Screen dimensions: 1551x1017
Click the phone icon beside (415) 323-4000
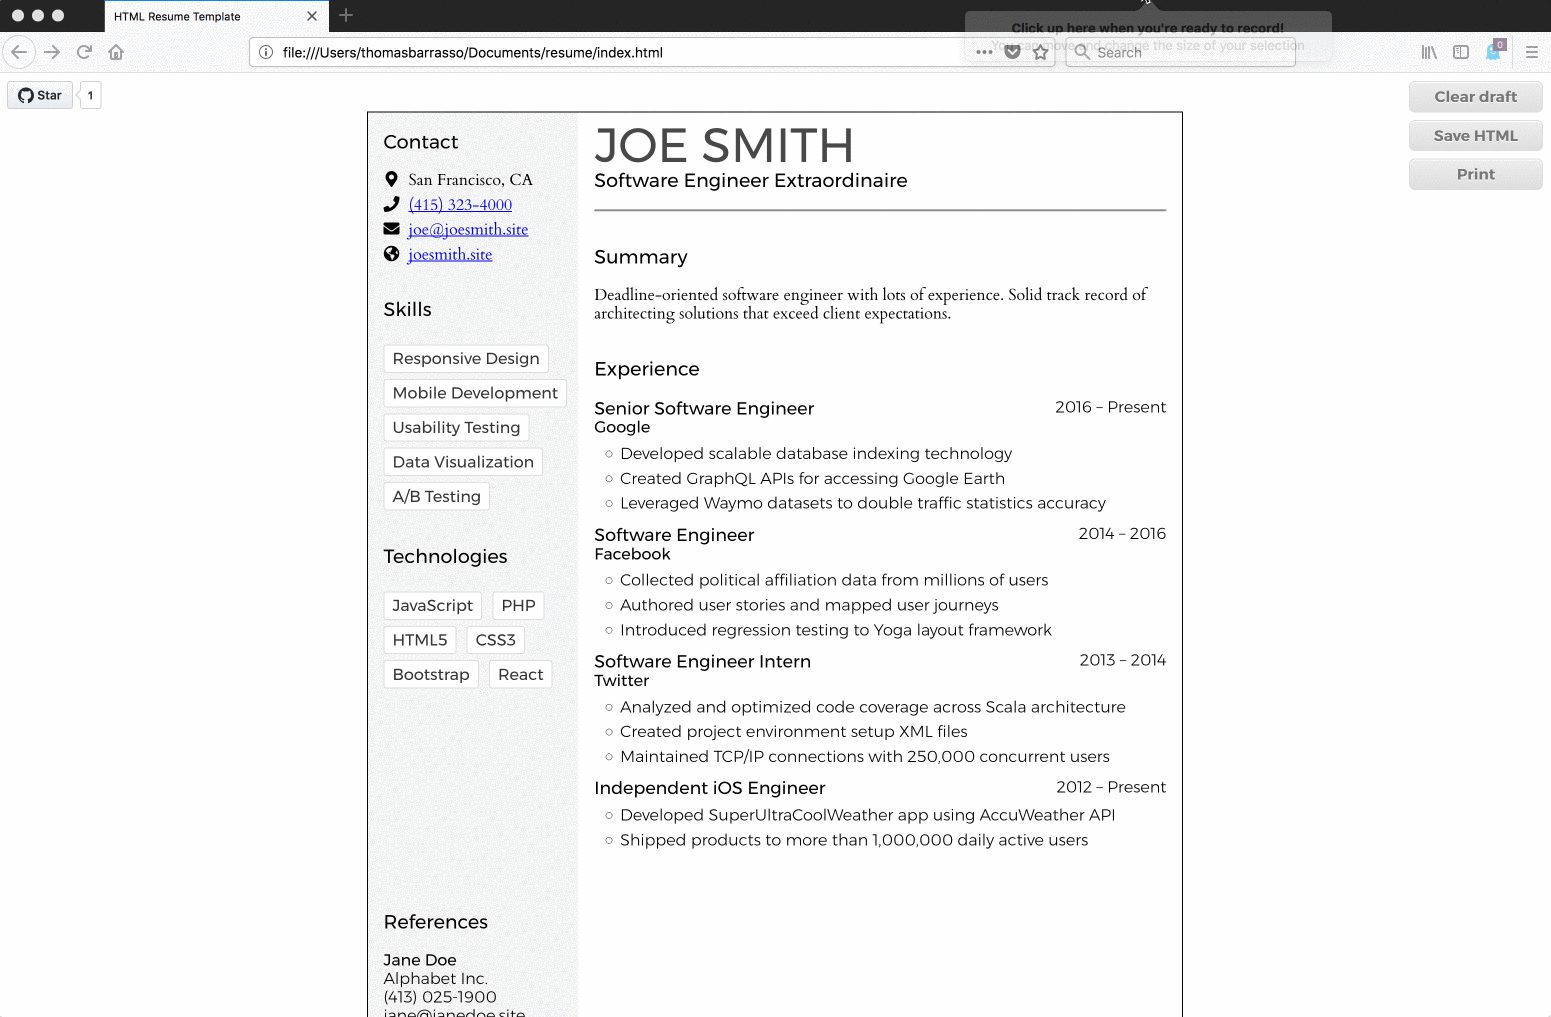[x=391, y=203]
